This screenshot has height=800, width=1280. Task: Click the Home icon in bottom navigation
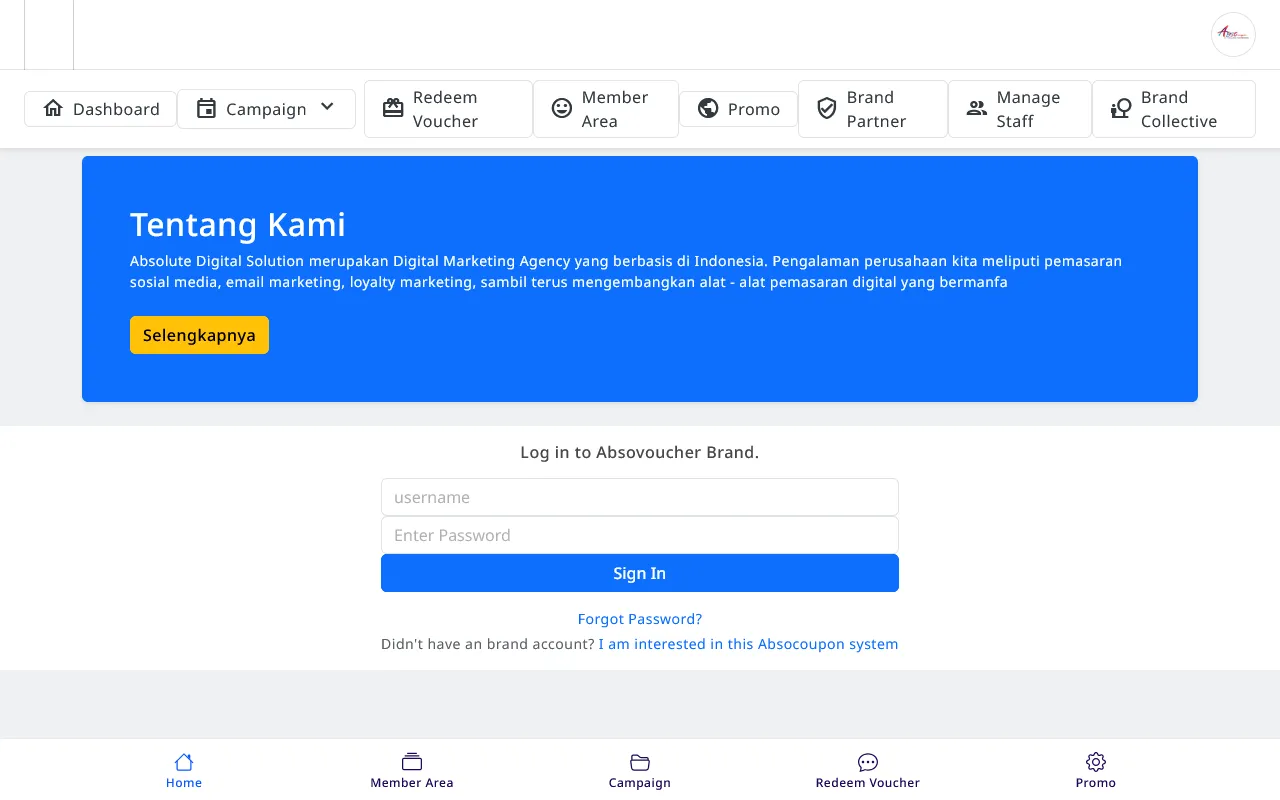click(184, 762)
